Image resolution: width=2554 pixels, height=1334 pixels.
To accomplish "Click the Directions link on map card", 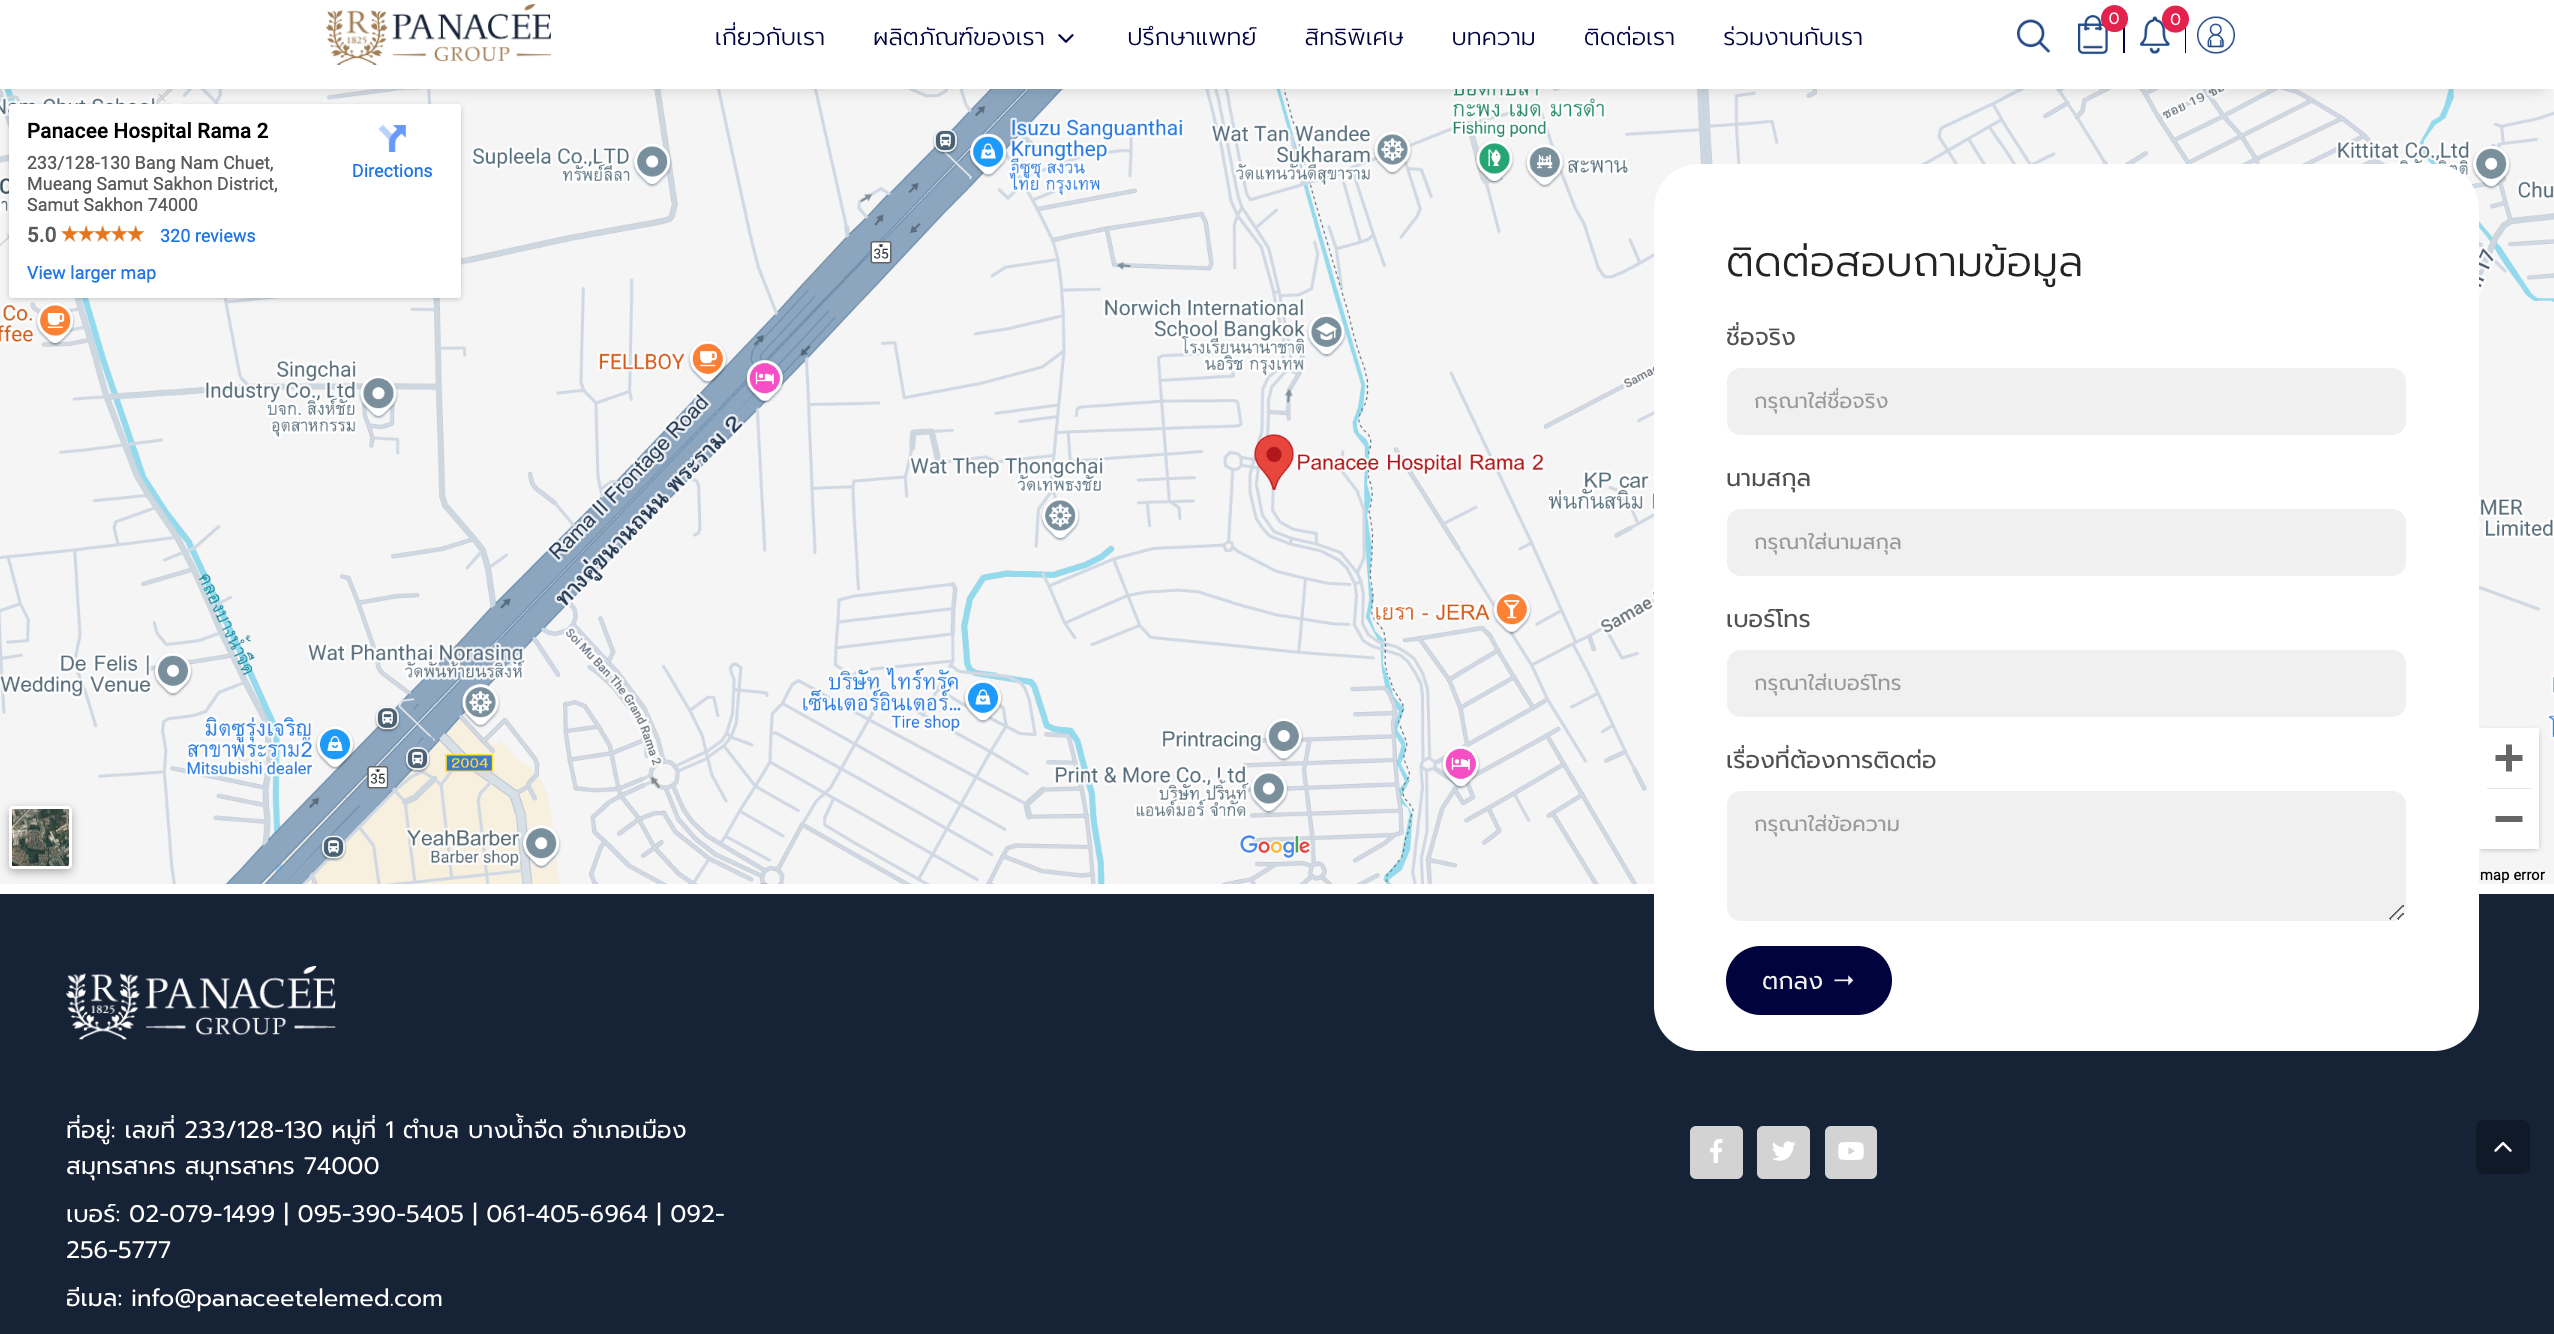I will [x=392, y=171].
